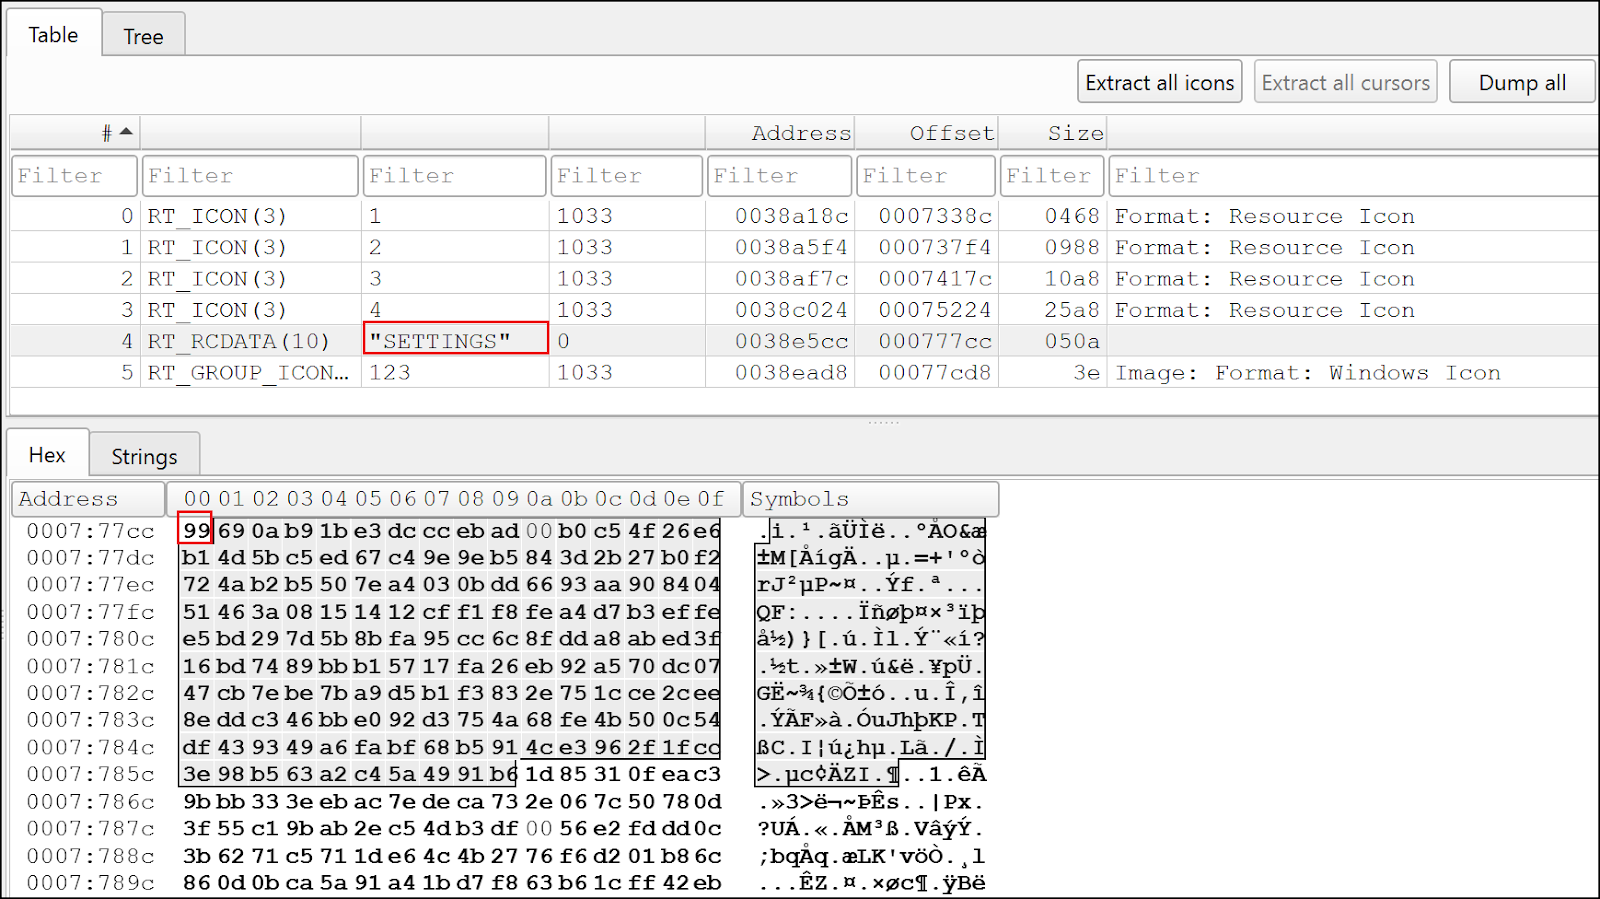
Task: Click the first hex byte 99
Action: point(196,530)
